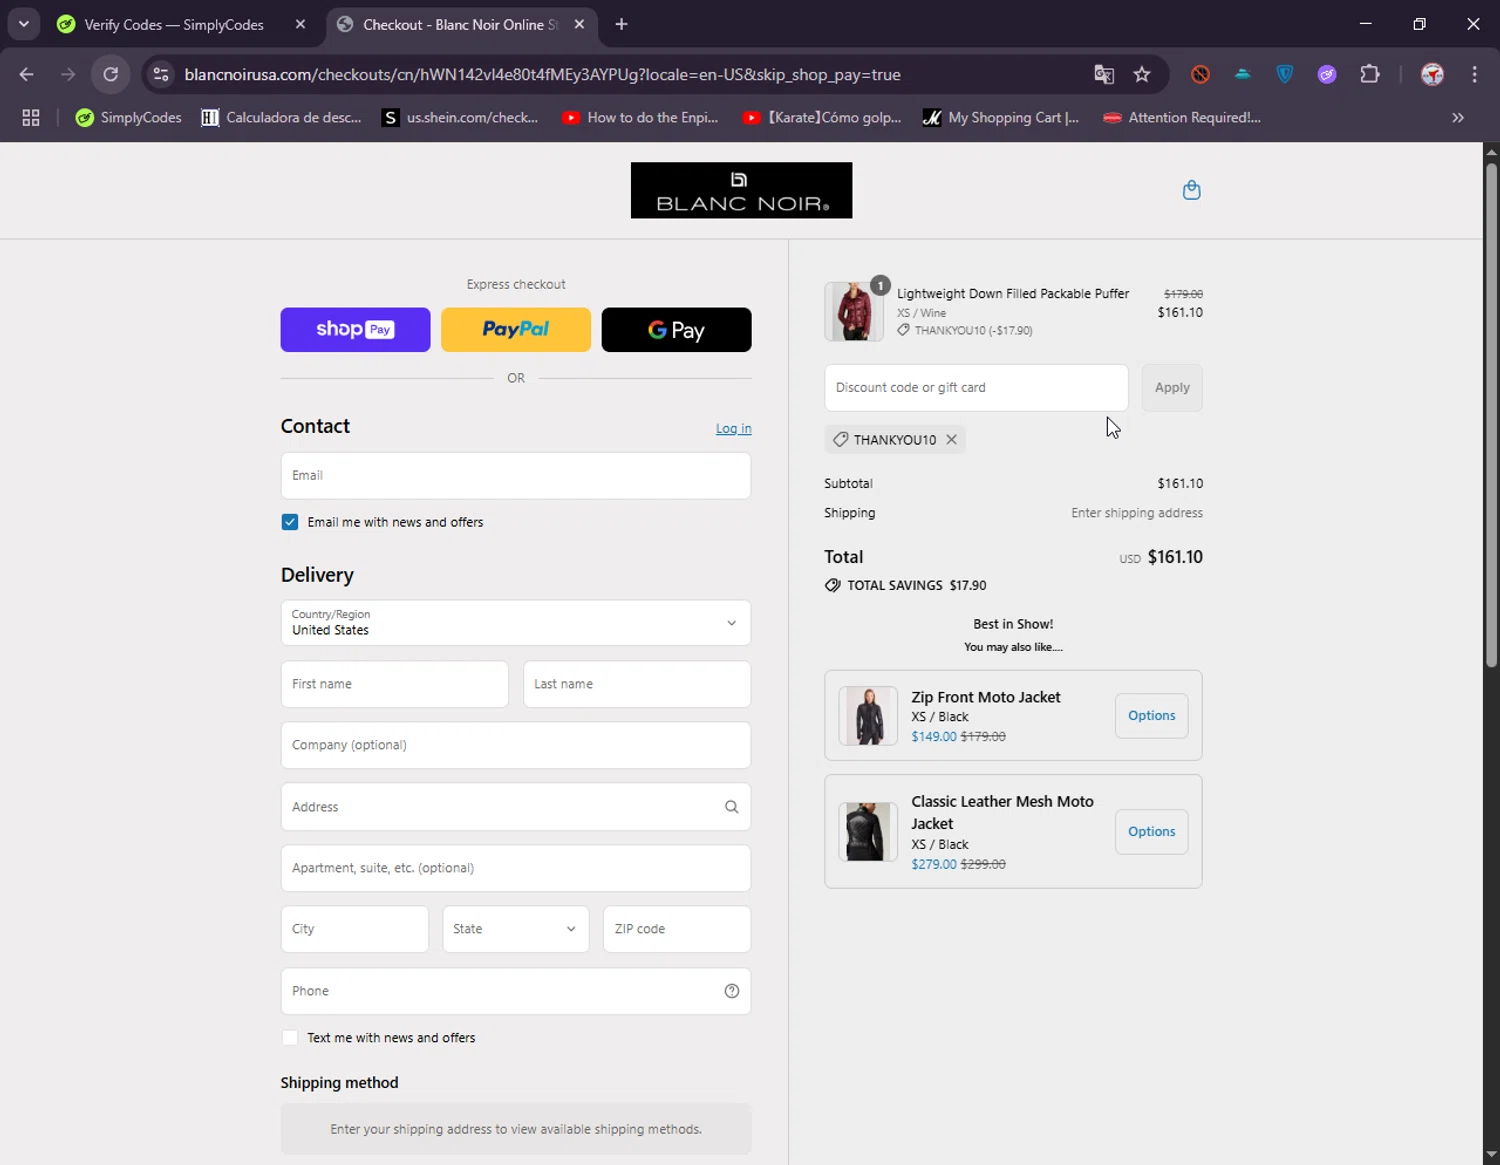Open Calculadora de desc bookmark

[281, 117]
